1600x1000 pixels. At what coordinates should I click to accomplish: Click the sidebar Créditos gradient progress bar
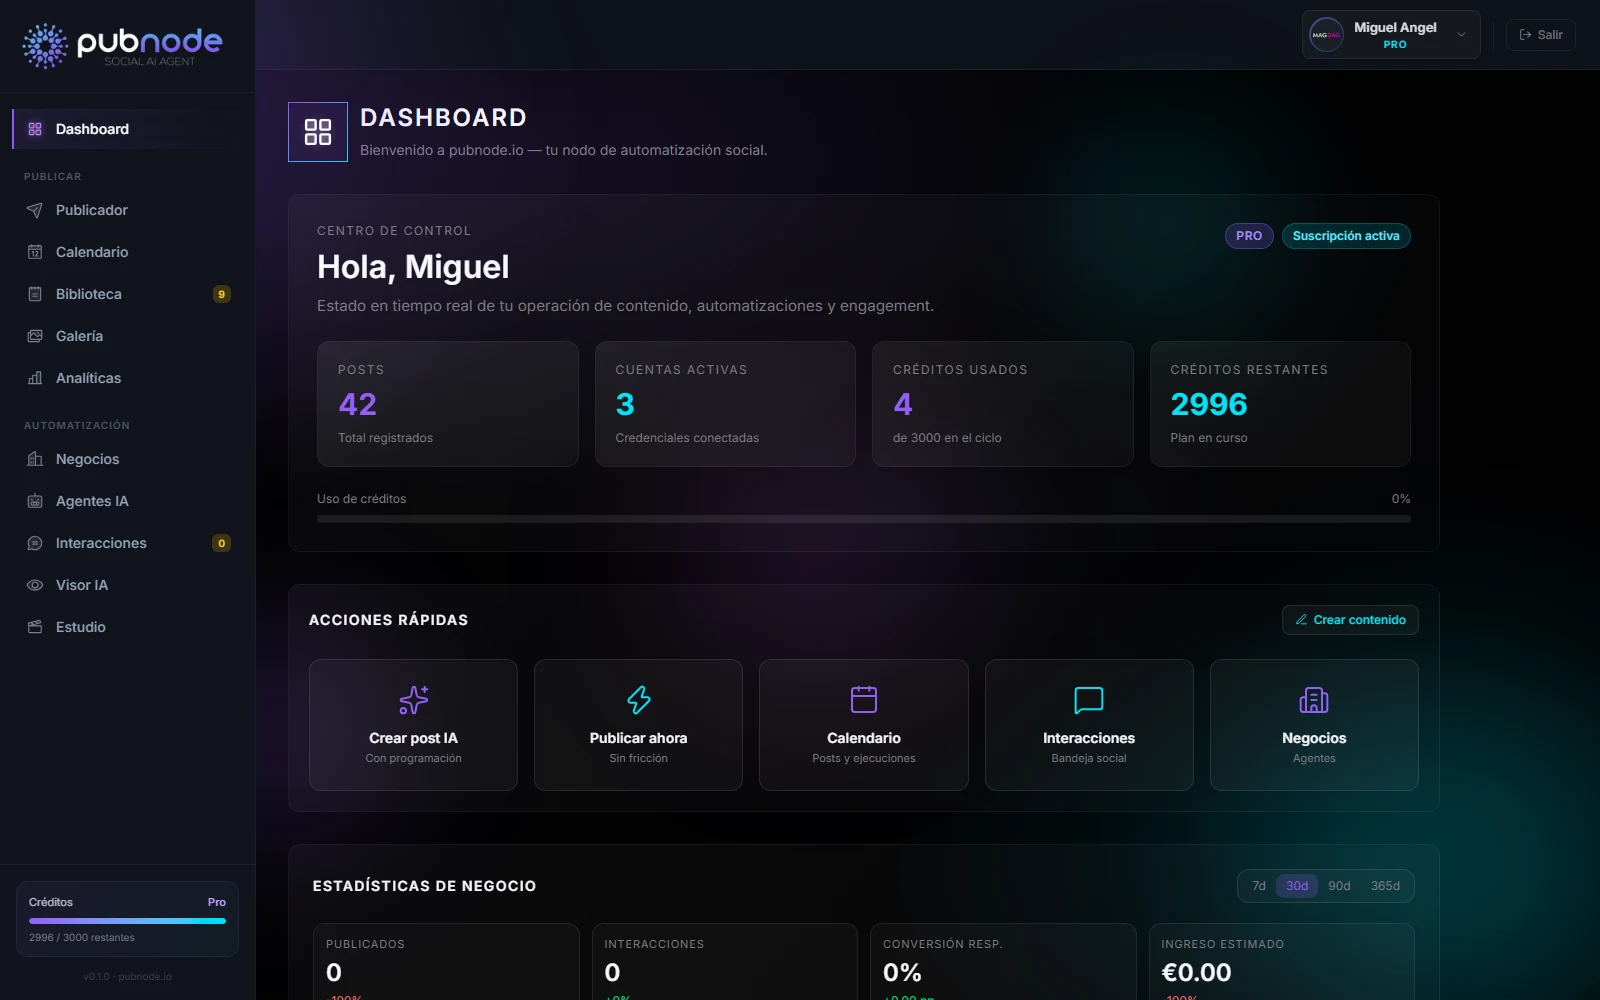(127, 921)
